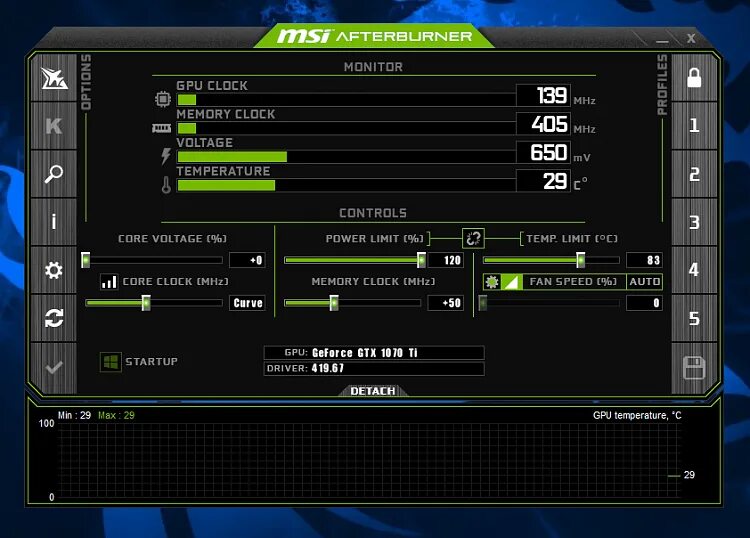Screen dimensions: 750x538
Task: Click fan speed user-defined gear icon
Action: coord(492,282)
